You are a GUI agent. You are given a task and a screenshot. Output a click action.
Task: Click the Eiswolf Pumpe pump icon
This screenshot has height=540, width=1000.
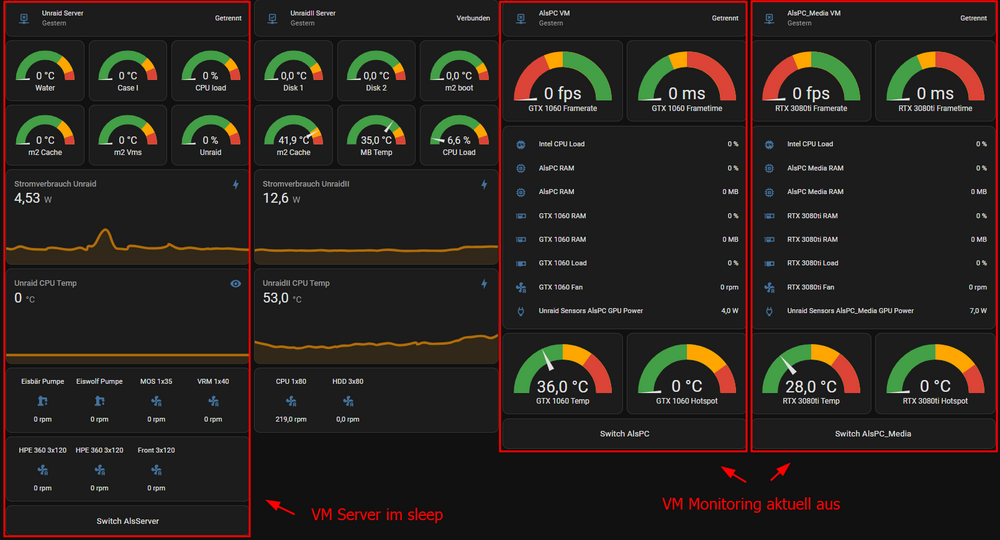99,401
